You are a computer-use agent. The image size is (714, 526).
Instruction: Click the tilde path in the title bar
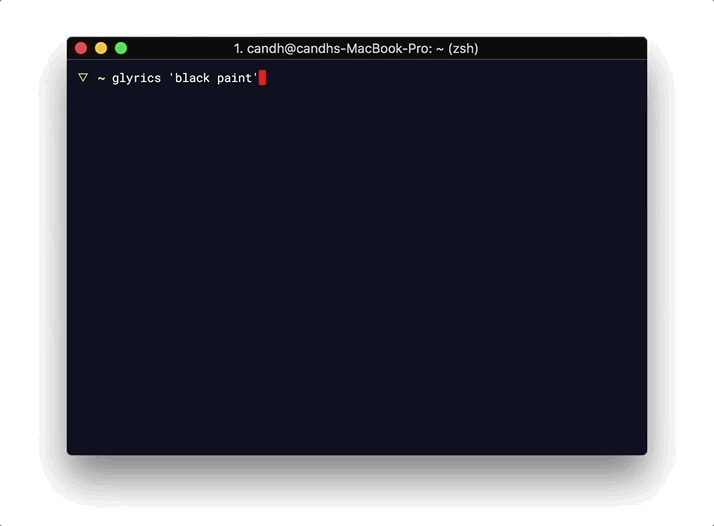pos(440,49)
